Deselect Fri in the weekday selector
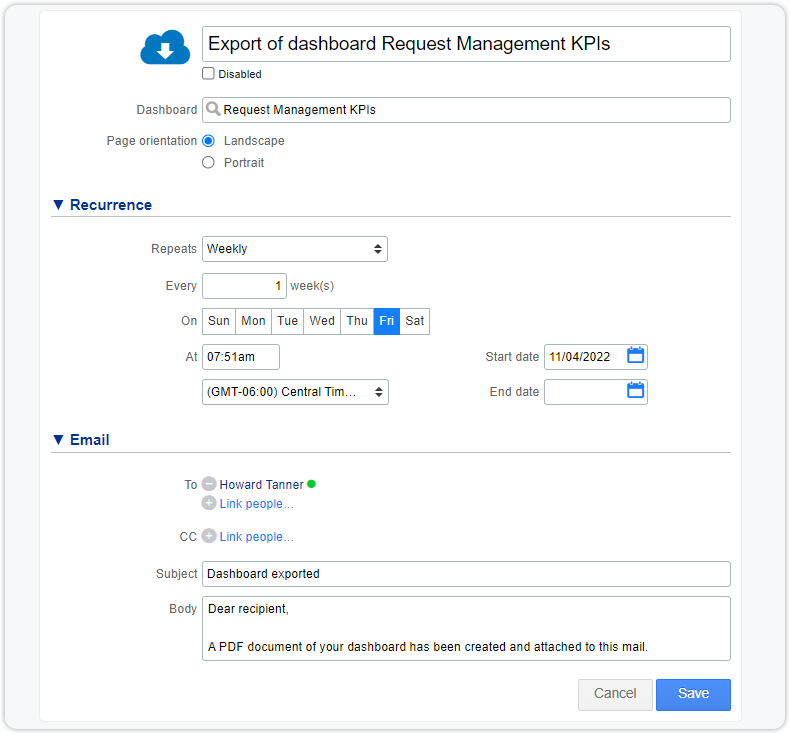The image size is (790, 734). pos(387,321)
